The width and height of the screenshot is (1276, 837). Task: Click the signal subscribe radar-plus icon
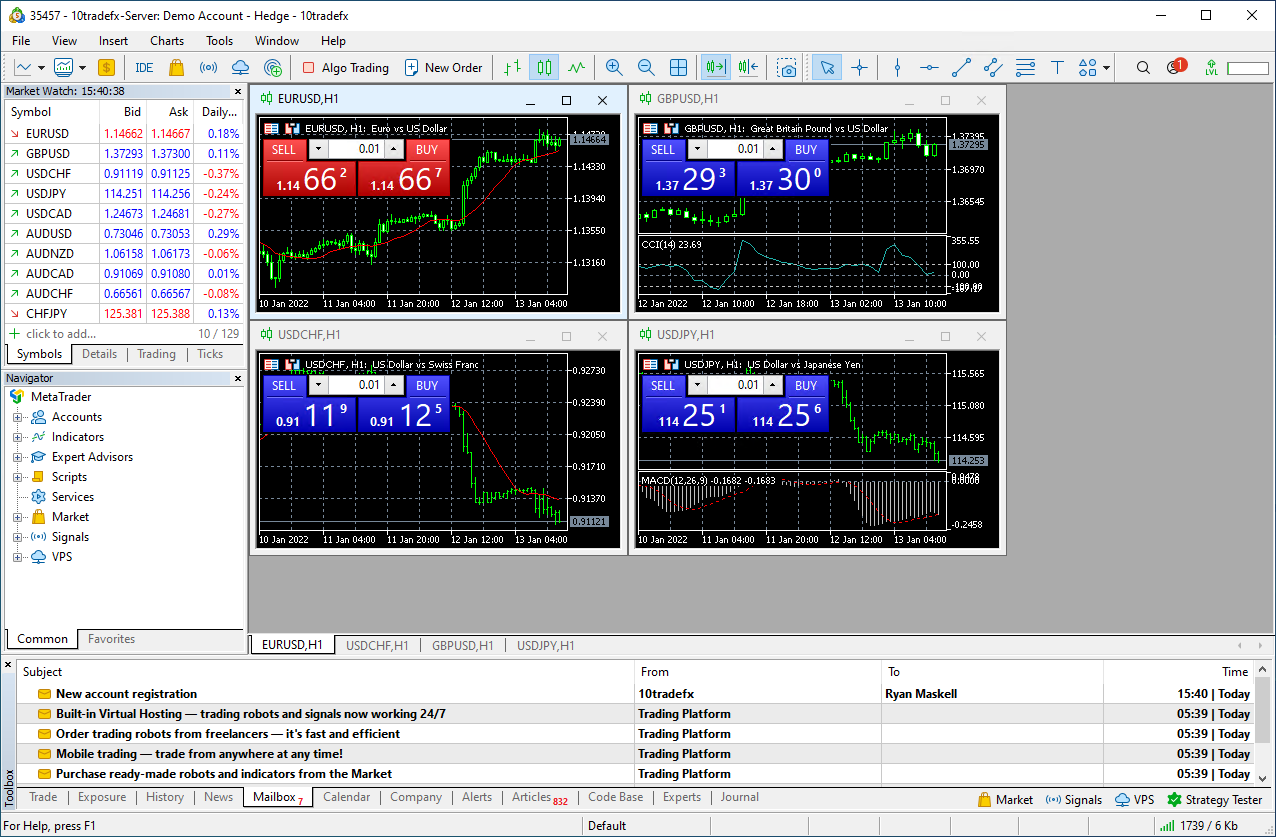coord(272,68)
